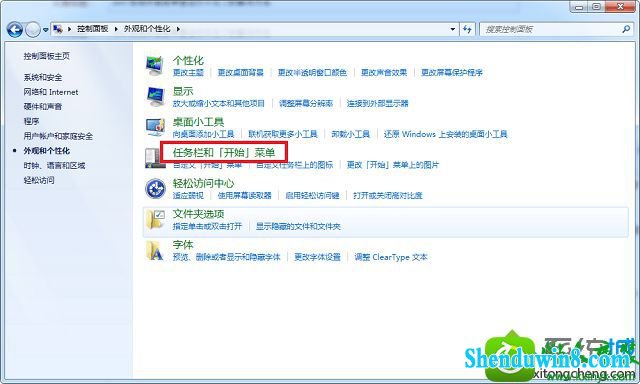Viewport: 640px width, 384px height.
Task: Click 连接到外部显示器 link
Action: pyautogui.click(x=378, y=103)
